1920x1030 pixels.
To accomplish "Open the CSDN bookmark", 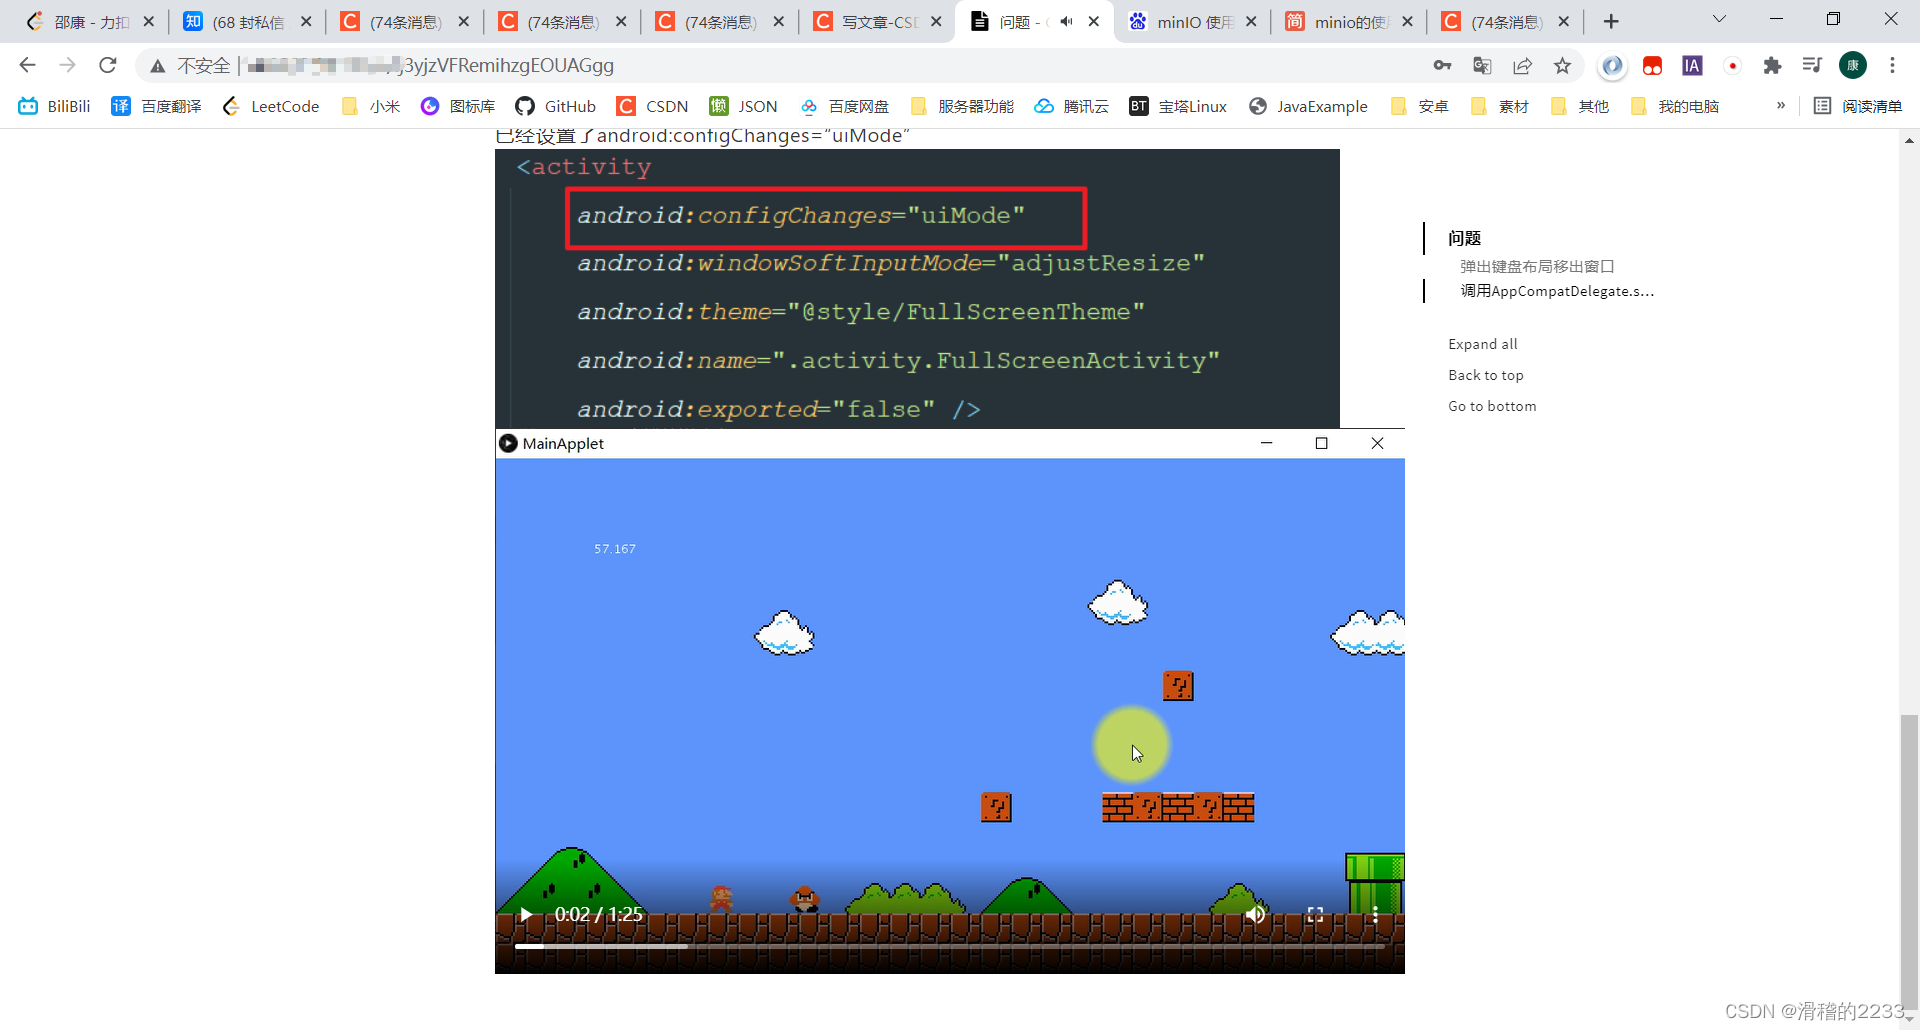I will [653, 106].
